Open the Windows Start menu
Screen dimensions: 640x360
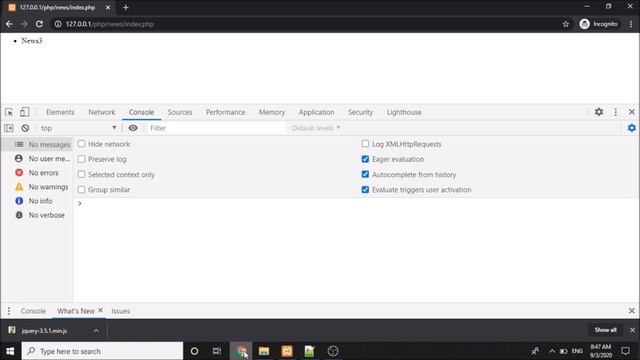pyautogui.click(x=10, y=351)
